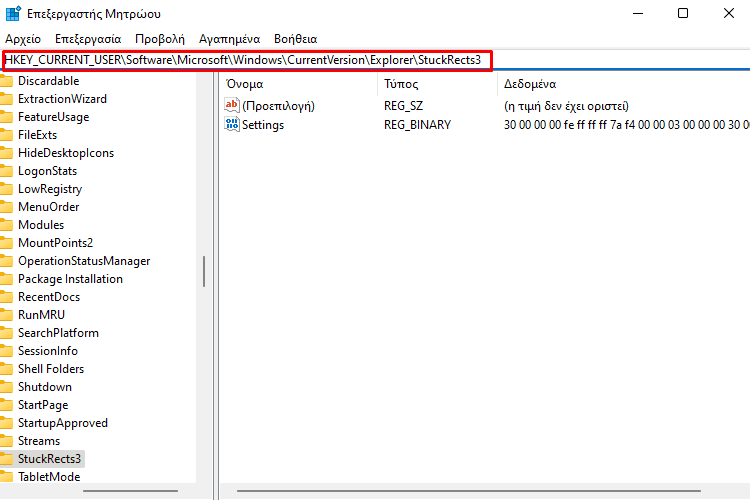The height and width of the screenshot is (500, 750).
Task: Select the Package Installation key
Action: coord(70,279)
